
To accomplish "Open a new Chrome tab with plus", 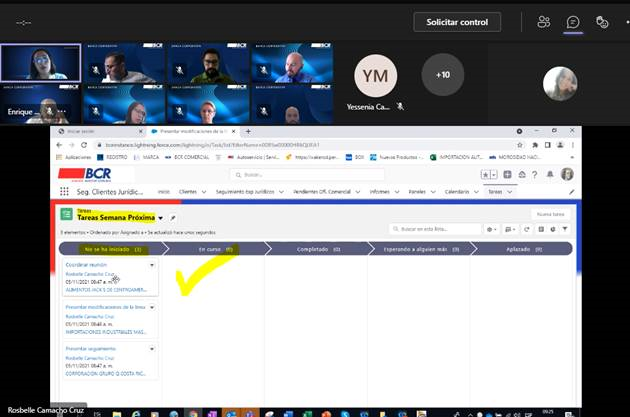I will 248,131.
